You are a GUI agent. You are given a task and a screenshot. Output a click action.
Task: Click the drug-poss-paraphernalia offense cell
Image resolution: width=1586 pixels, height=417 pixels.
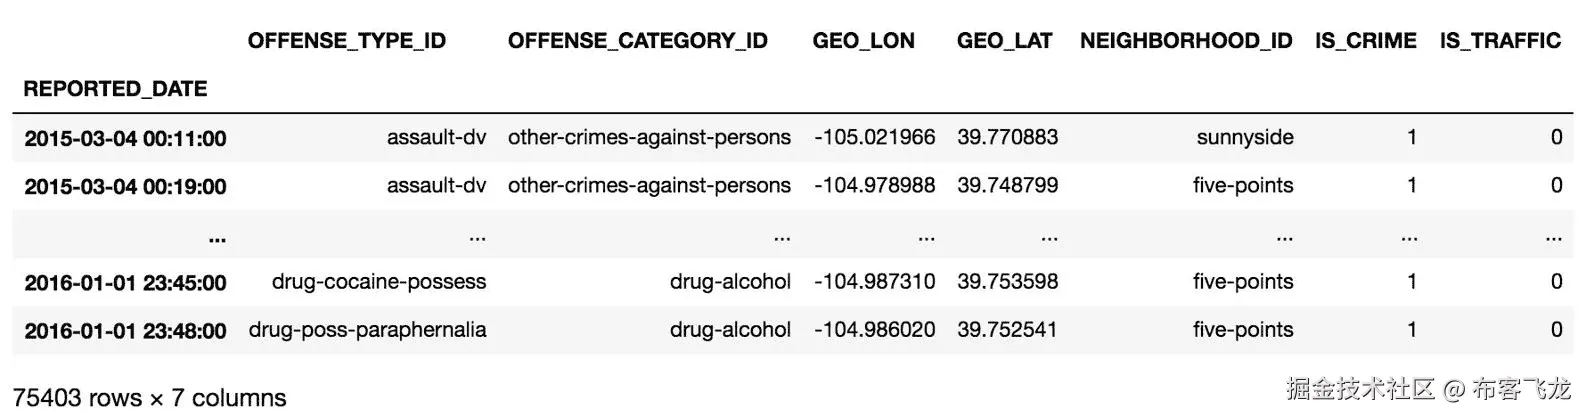pyautogui.click(x=367, y=330)
